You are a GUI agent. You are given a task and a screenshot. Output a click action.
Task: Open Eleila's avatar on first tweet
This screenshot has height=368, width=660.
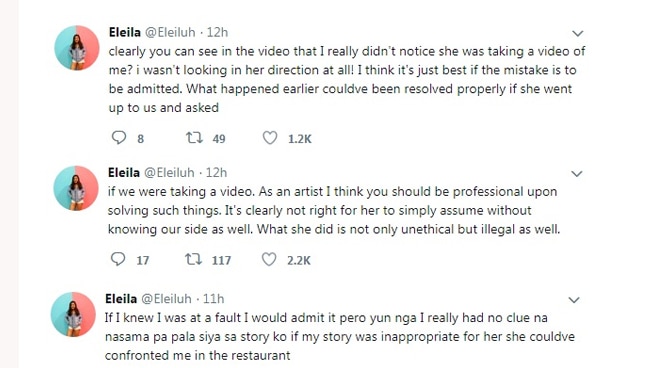point(77,48)
